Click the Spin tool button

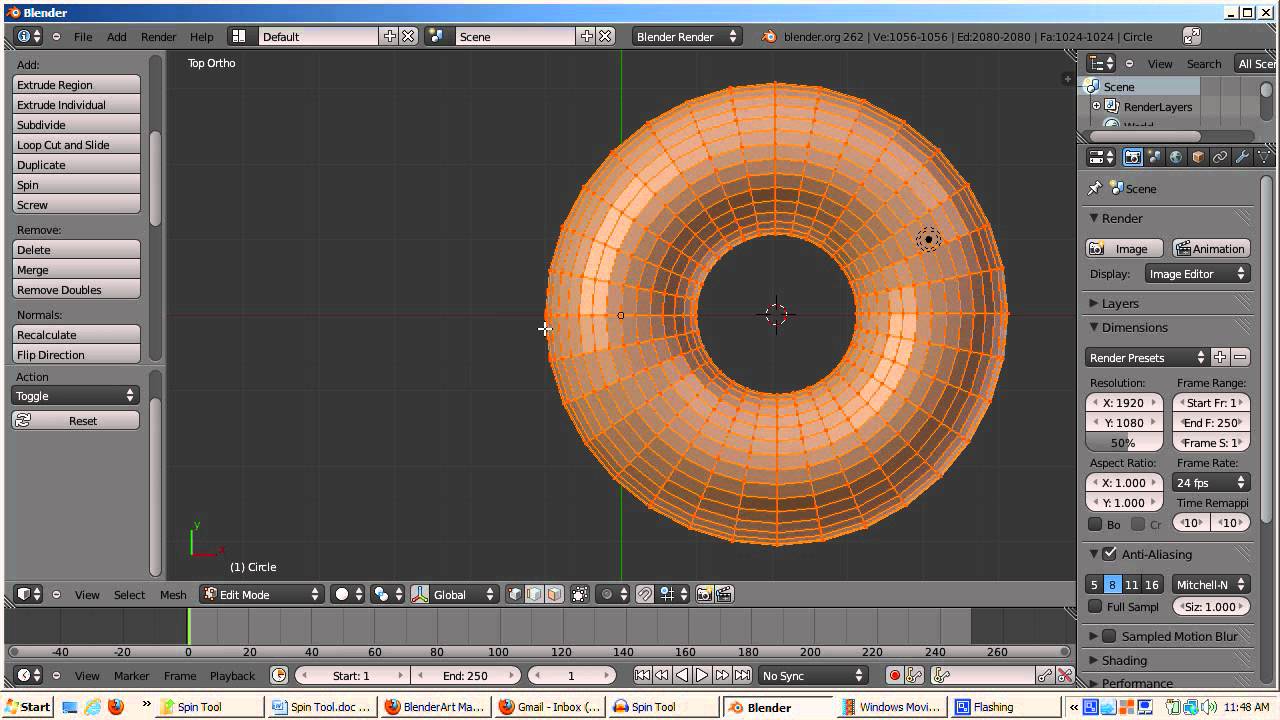point(76,185)
